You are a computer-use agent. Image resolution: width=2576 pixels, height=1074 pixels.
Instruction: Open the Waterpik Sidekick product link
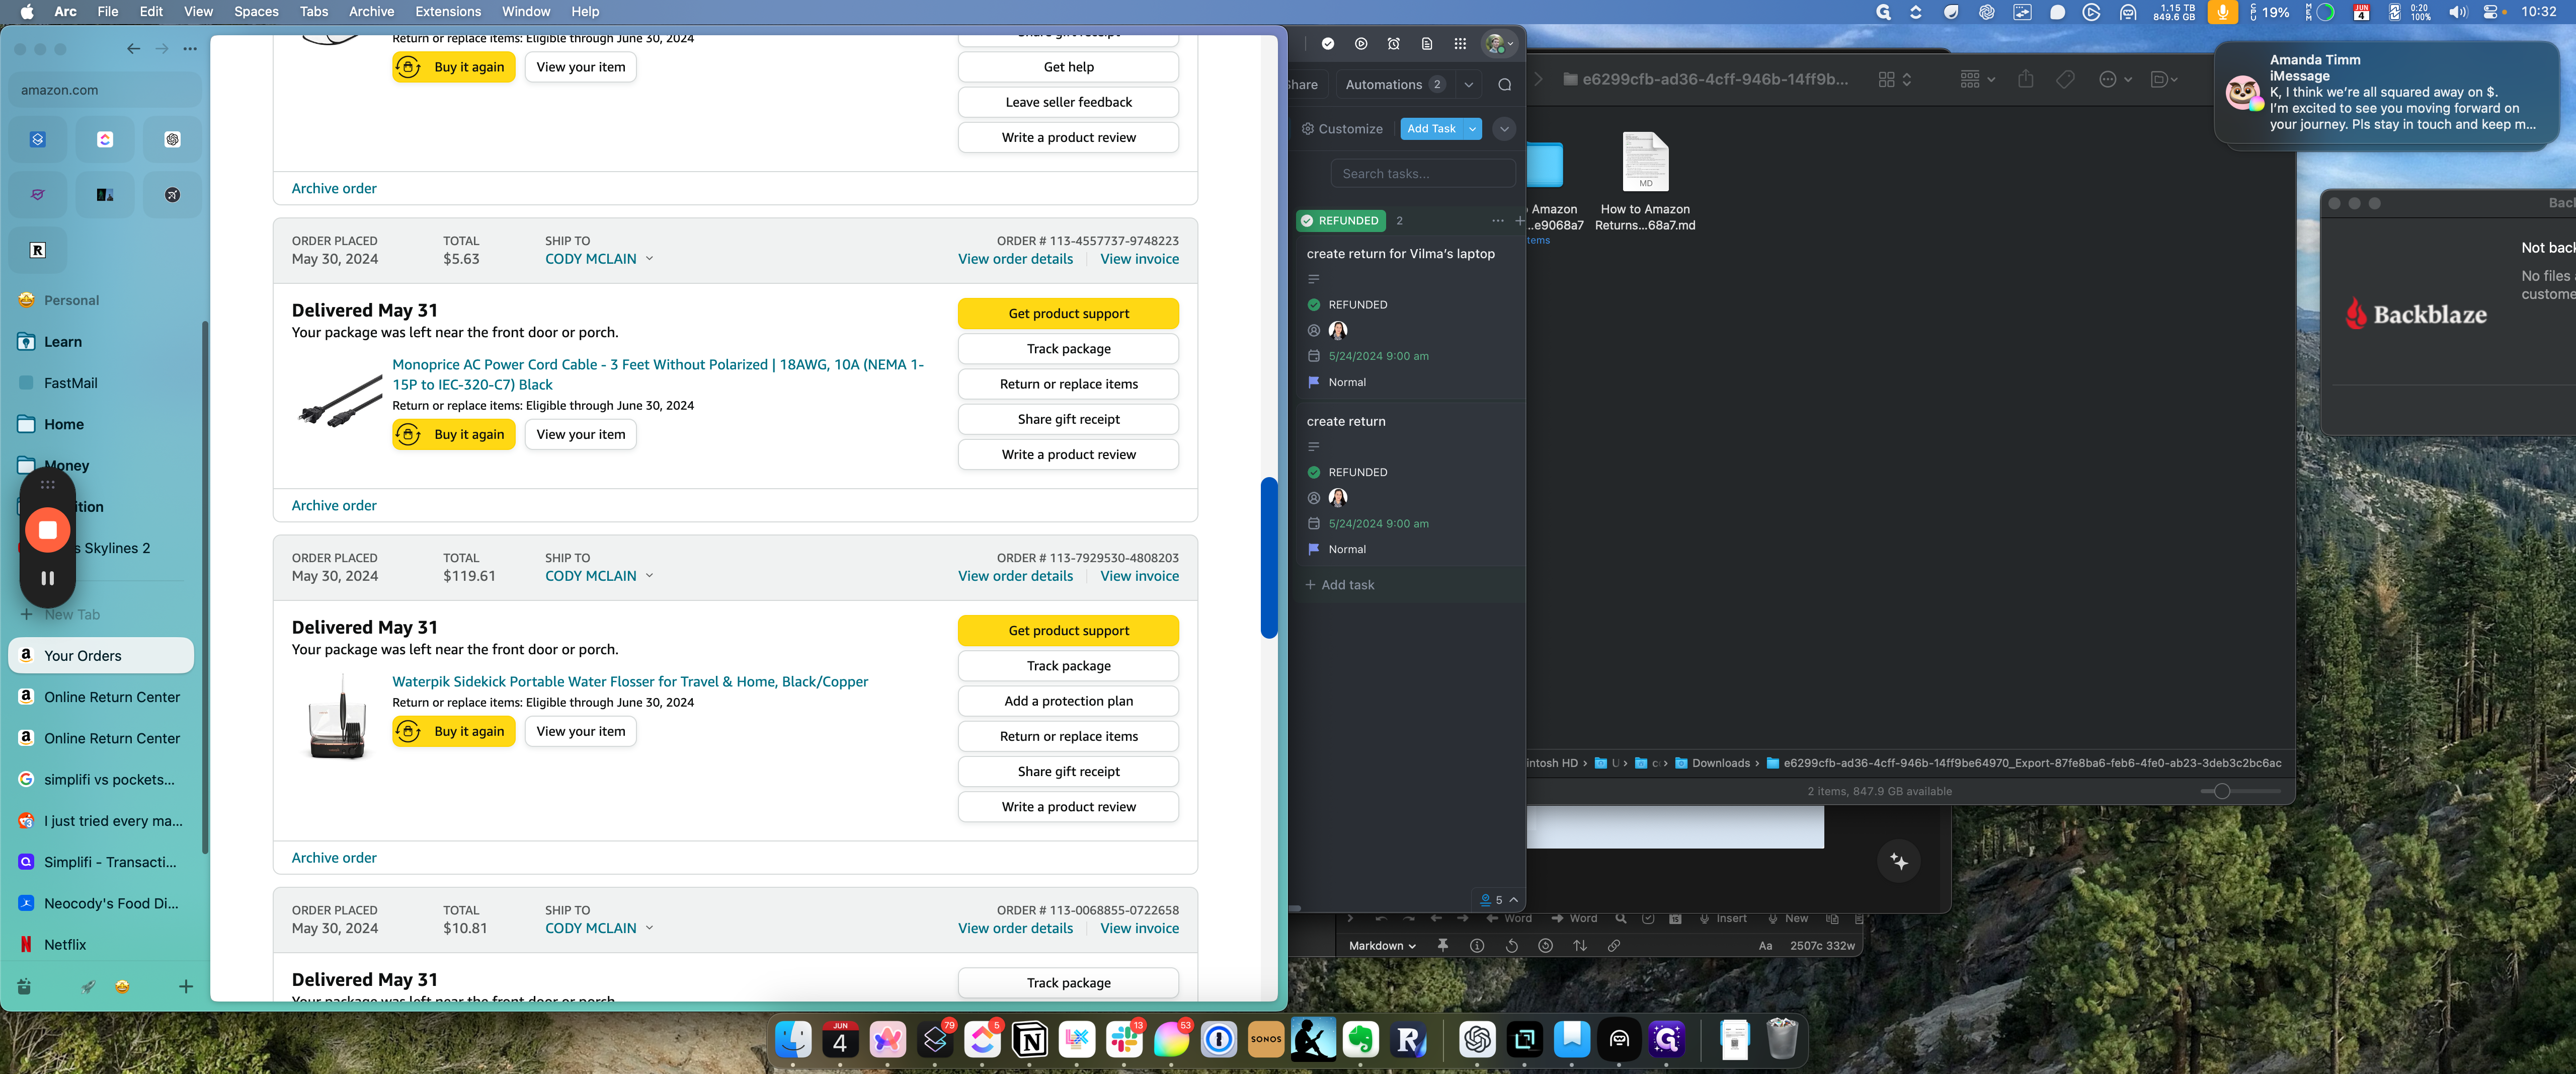[630, 682]
